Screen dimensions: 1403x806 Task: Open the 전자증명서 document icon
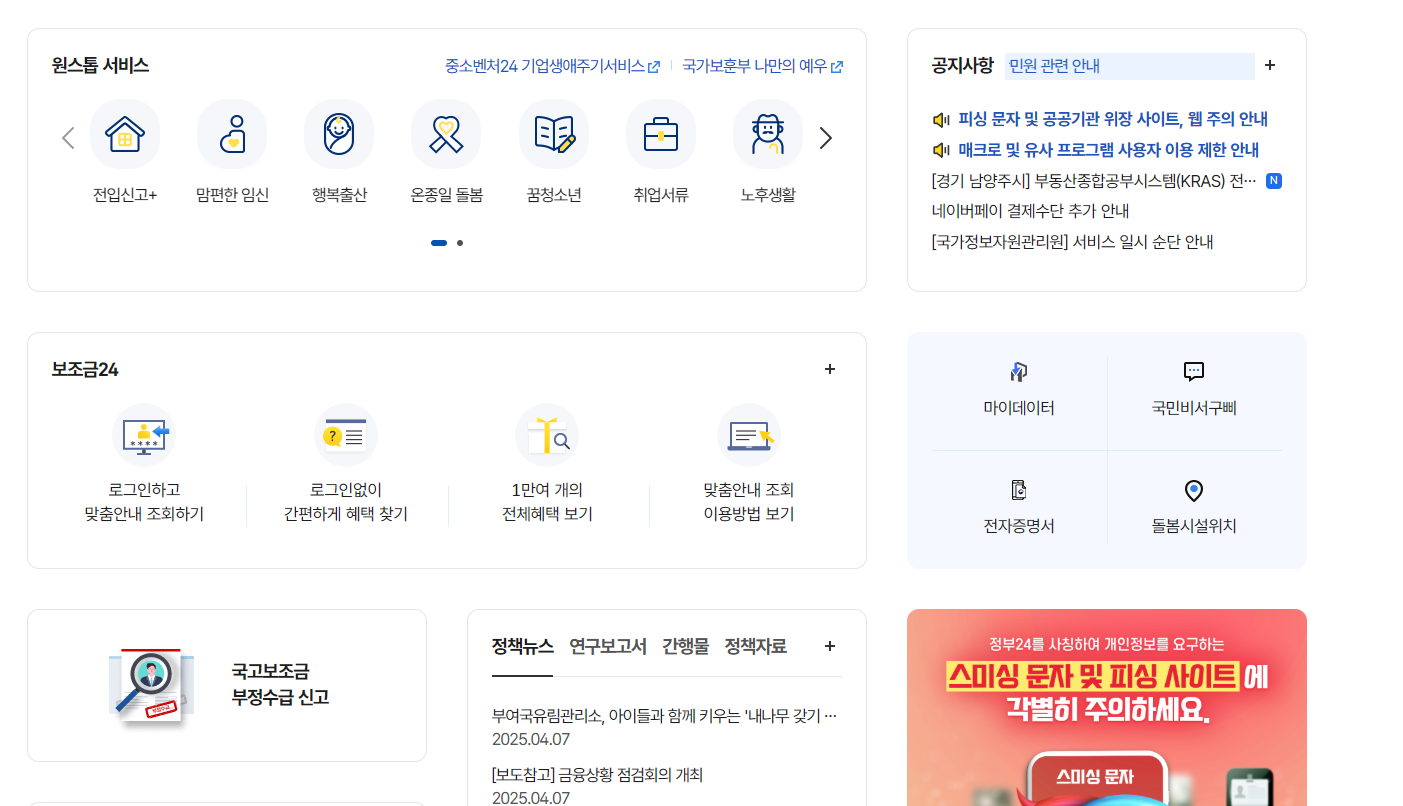pyautogui.click(x=1019, y=490)
